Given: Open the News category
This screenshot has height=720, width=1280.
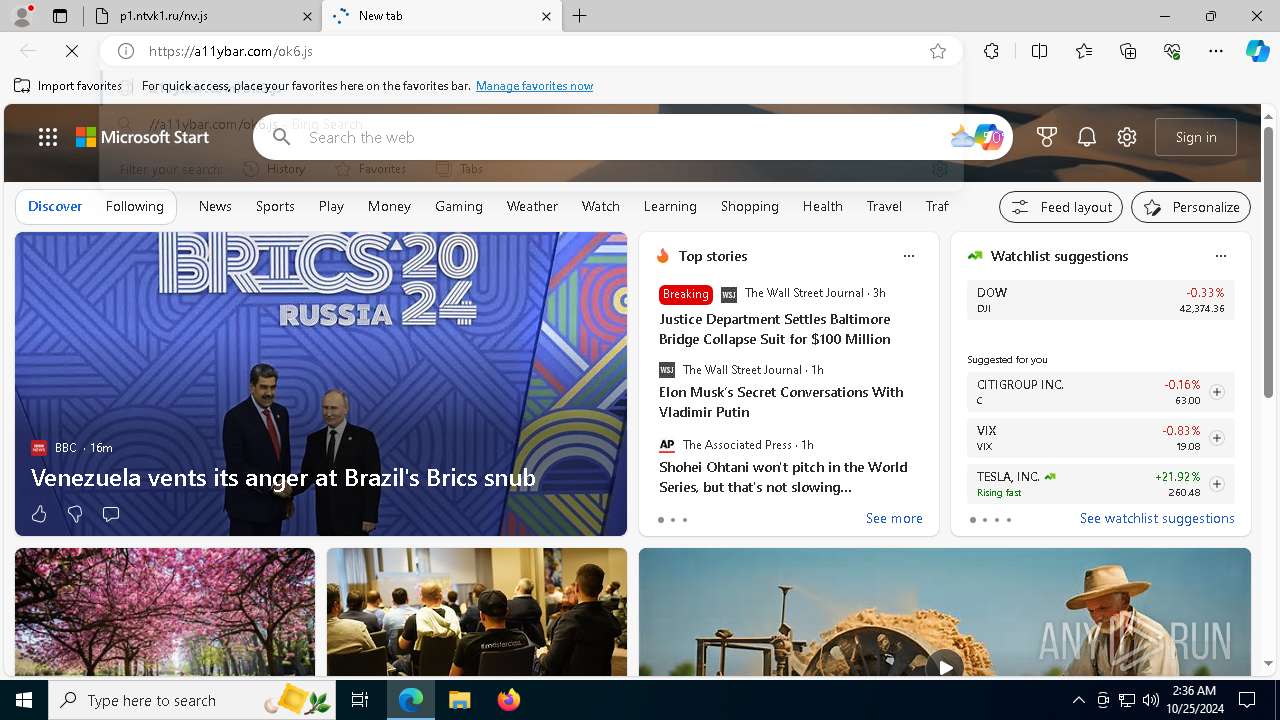Looking at the screenshot, I should [x=215, y=206].
